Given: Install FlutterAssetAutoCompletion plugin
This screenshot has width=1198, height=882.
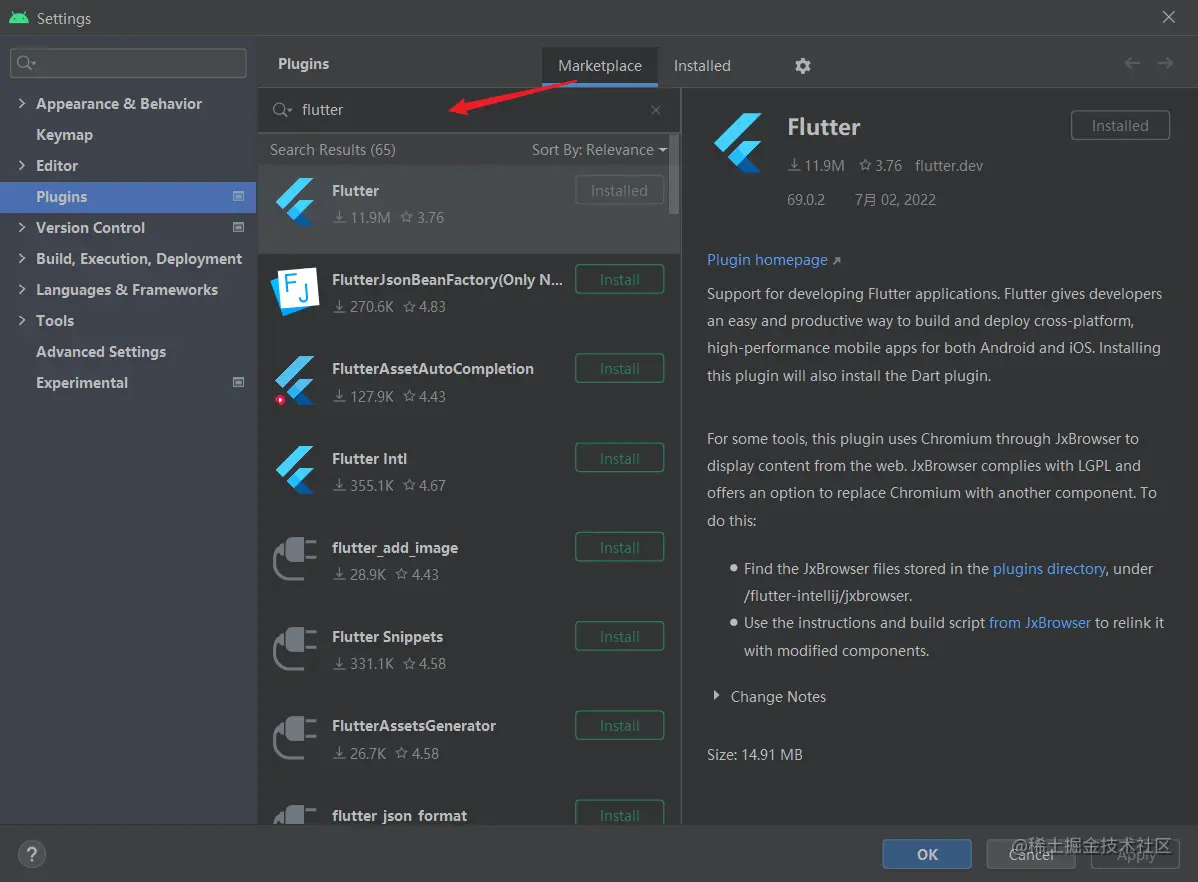Looking at the screenshot, I should pyautogui.click(x=620, y=368).
